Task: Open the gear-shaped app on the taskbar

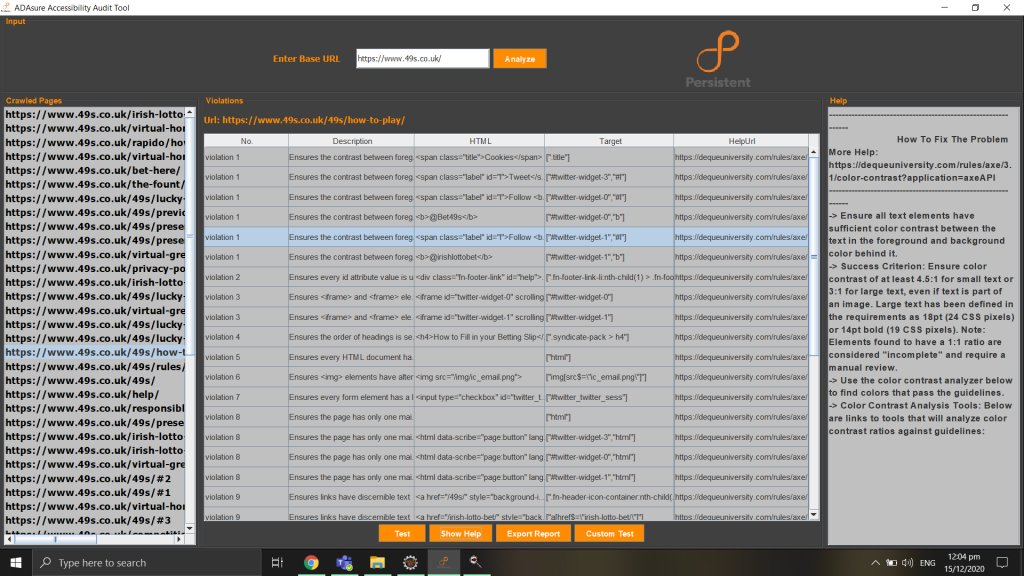Action: (x=410, y=562)
